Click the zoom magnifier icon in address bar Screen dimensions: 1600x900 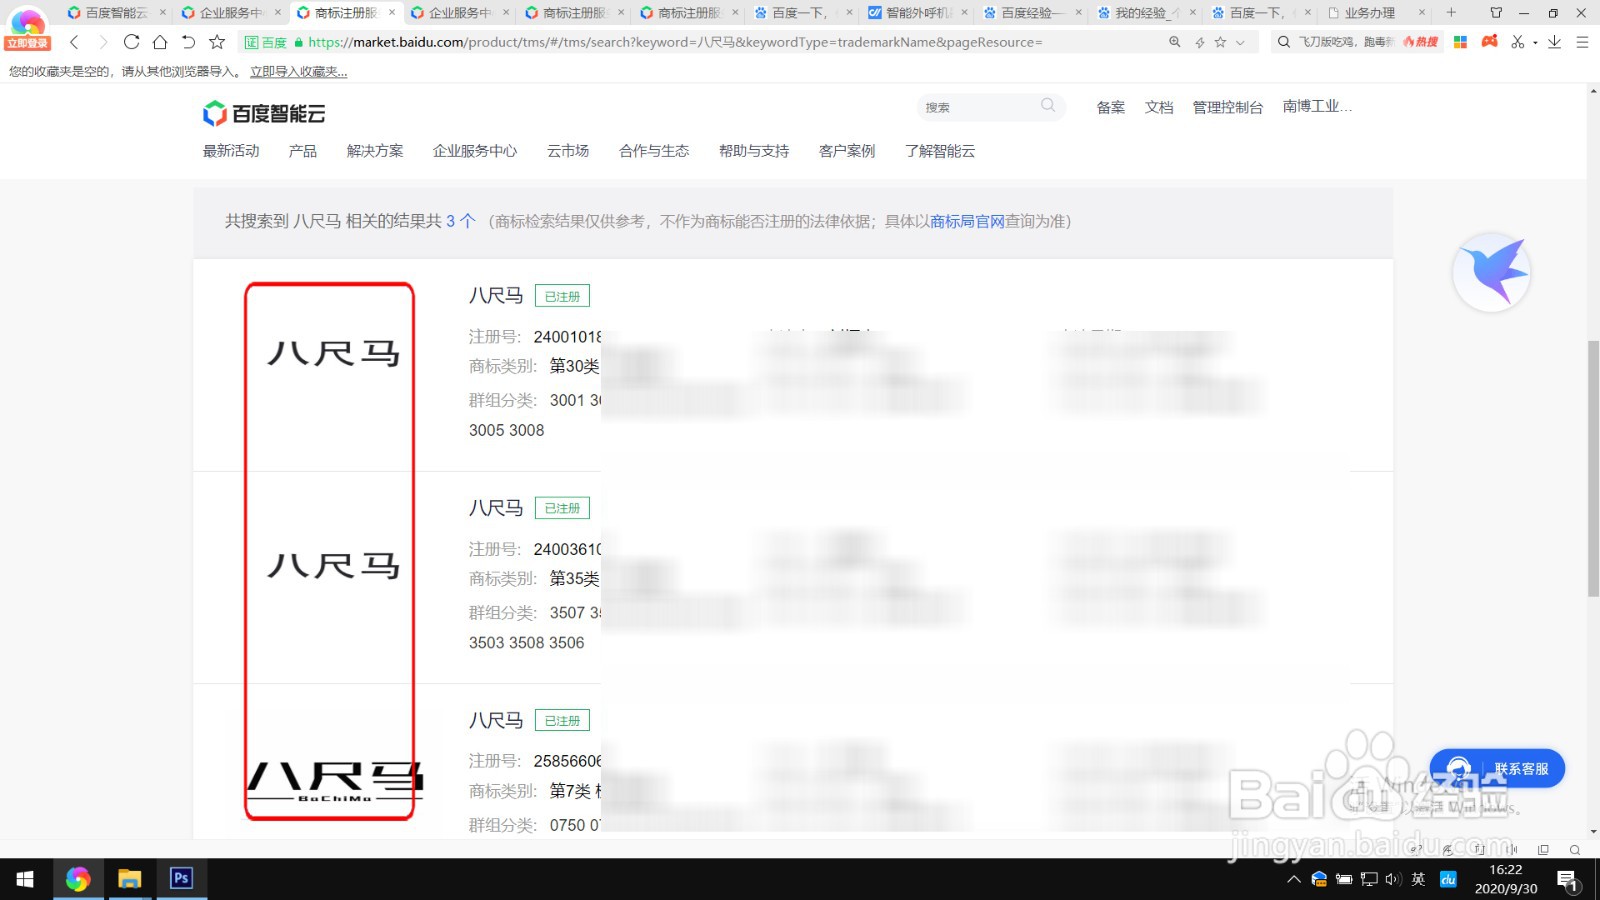click(x=1175, y=42)
